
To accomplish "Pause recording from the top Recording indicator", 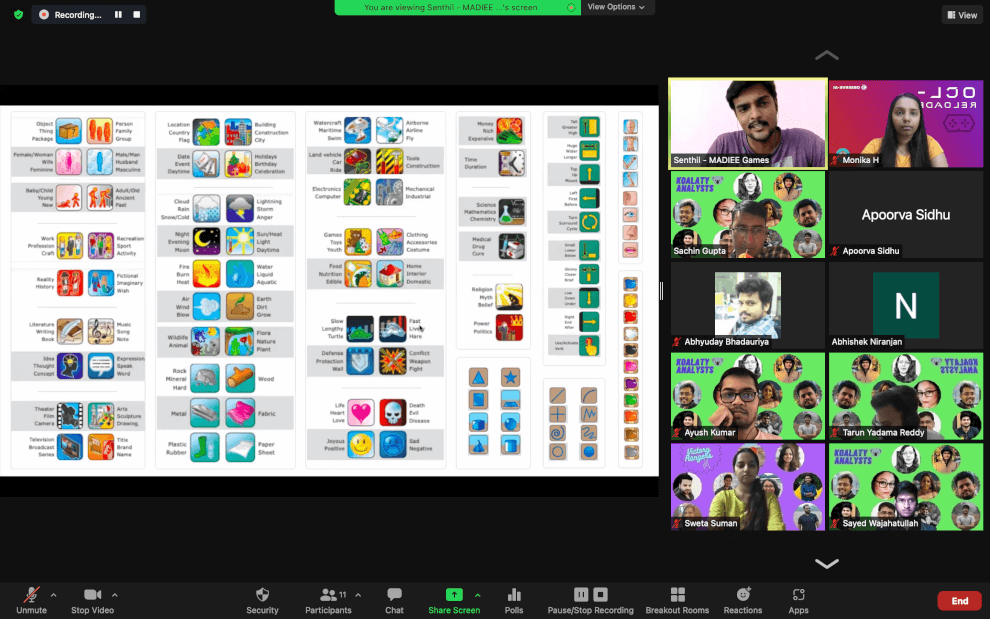I will [x=119, y=15].
